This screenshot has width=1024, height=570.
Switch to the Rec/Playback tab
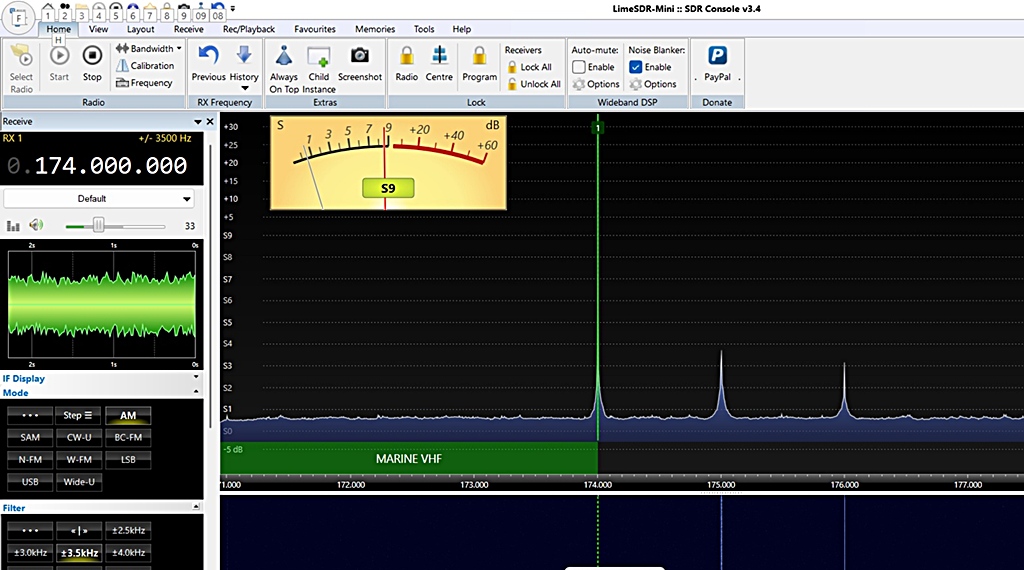pos(248,30)
